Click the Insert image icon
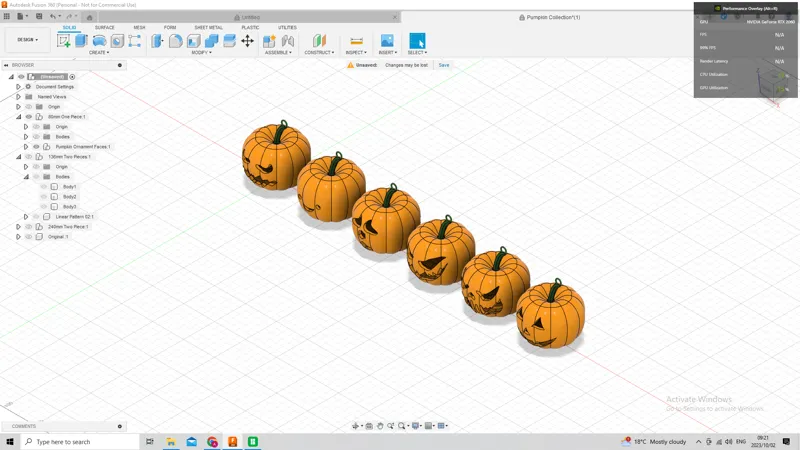 (x=387, y=41)
